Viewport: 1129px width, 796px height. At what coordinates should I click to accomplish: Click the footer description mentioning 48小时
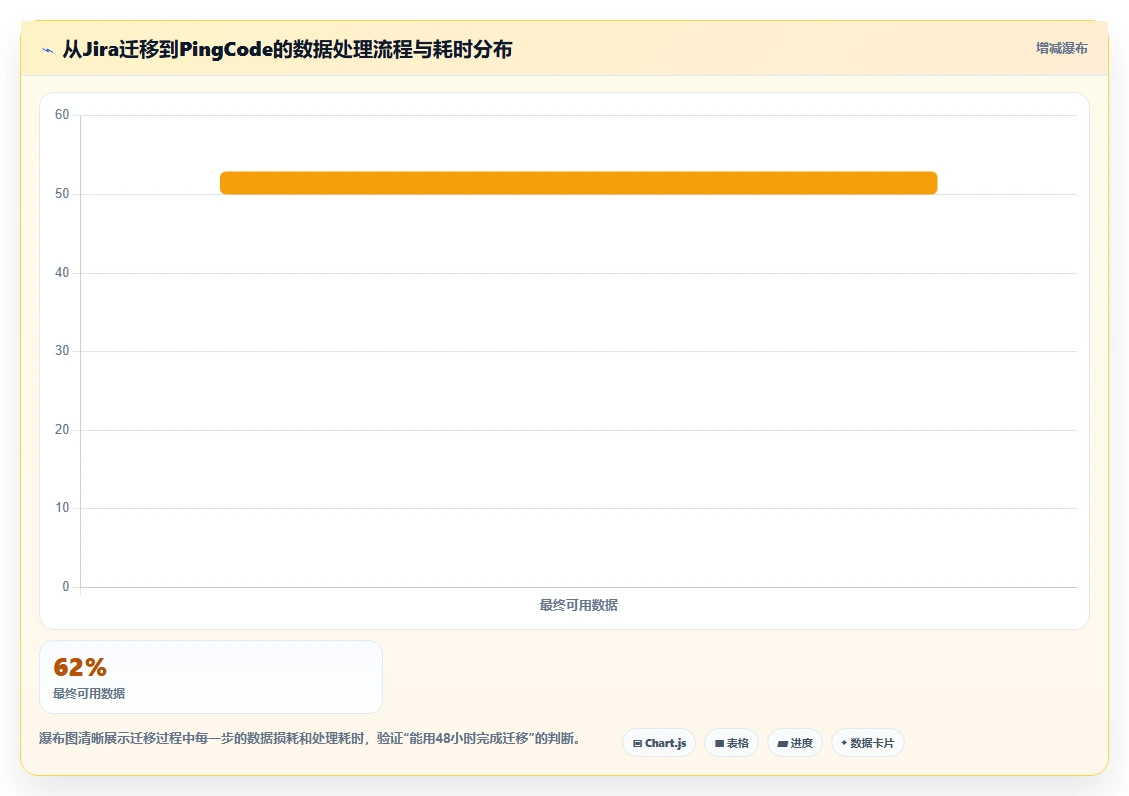pos(310,738)
